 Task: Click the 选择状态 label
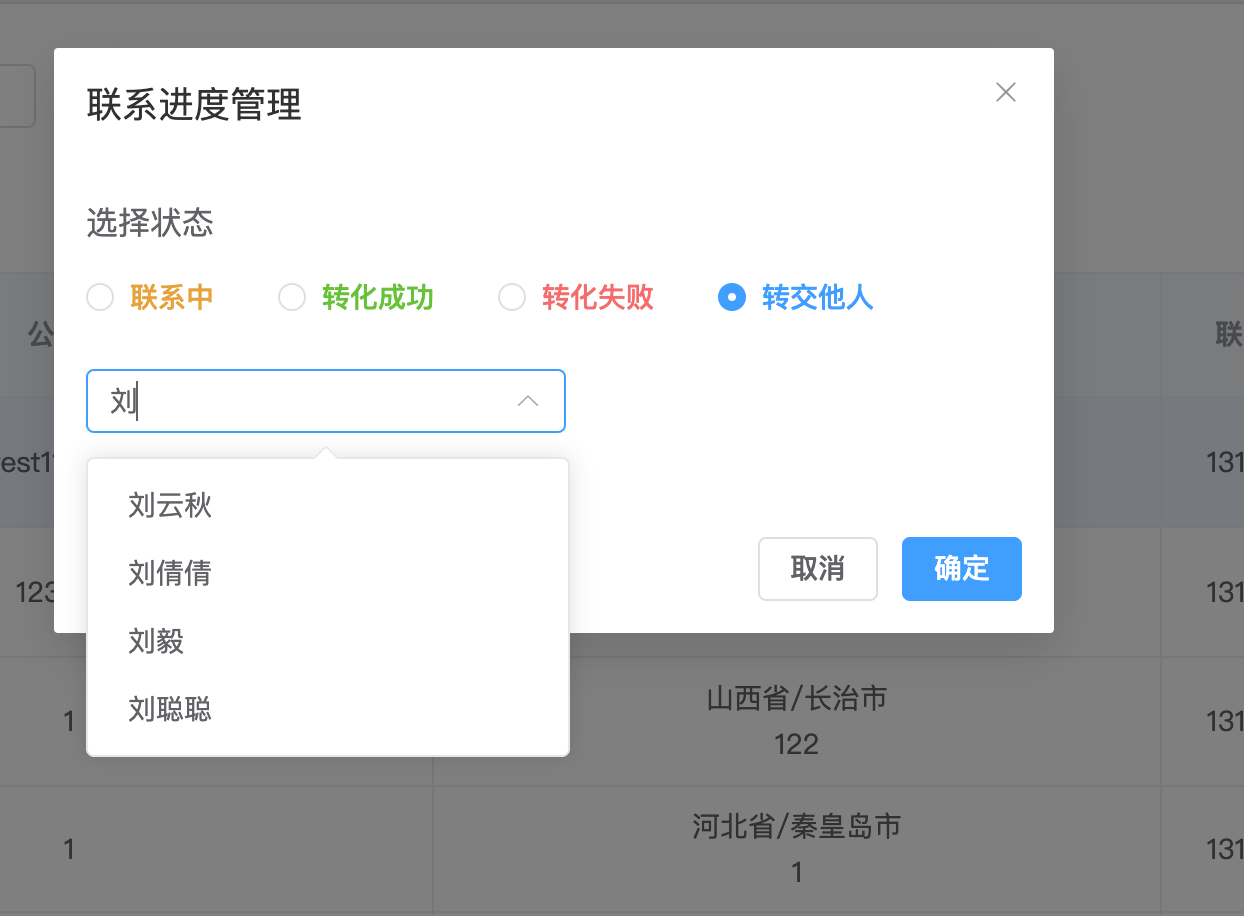[x=150, y=223]
